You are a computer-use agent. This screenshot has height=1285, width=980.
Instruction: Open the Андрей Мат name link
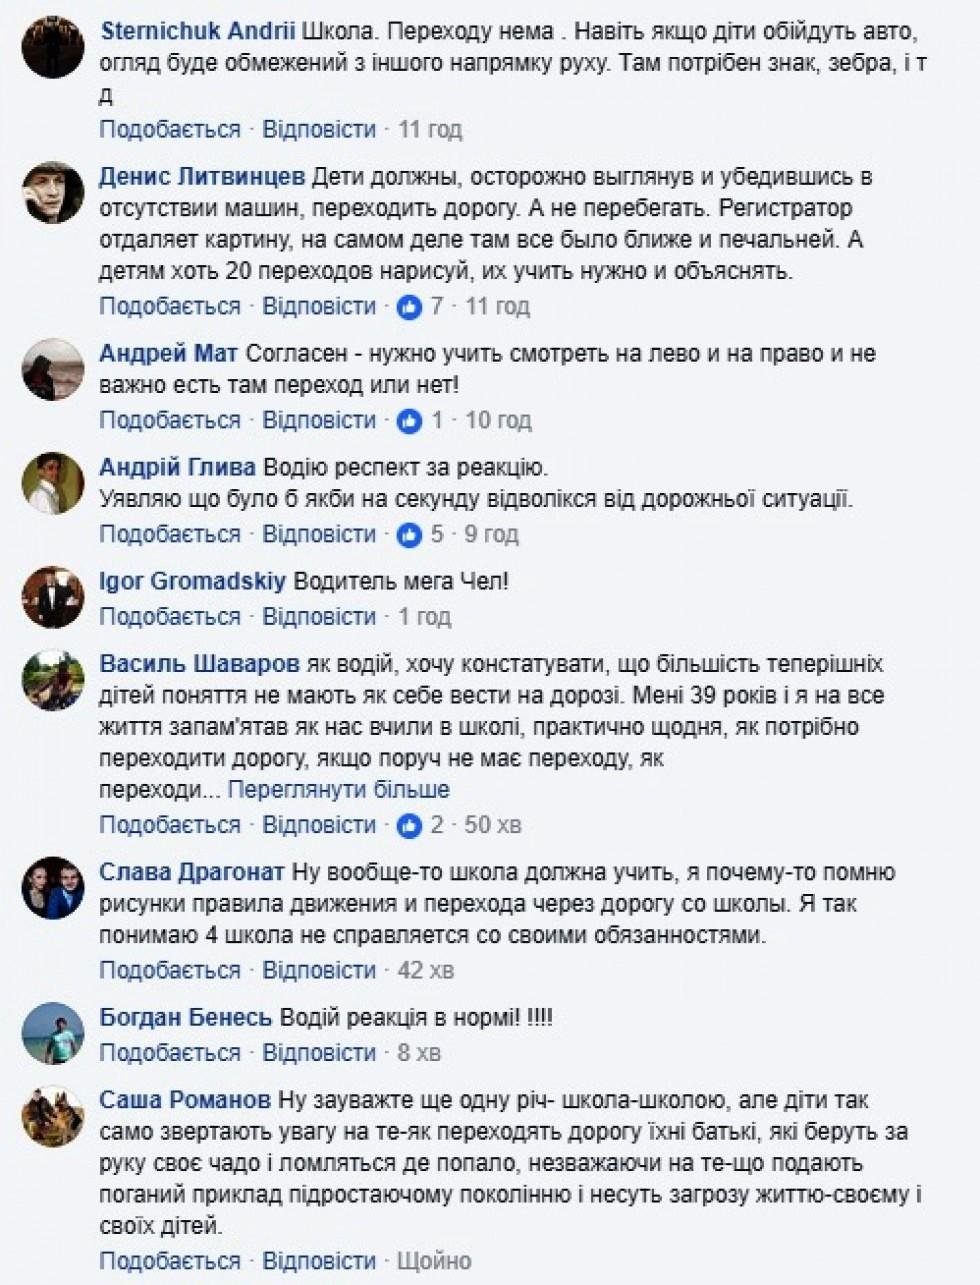coord(169,353)
